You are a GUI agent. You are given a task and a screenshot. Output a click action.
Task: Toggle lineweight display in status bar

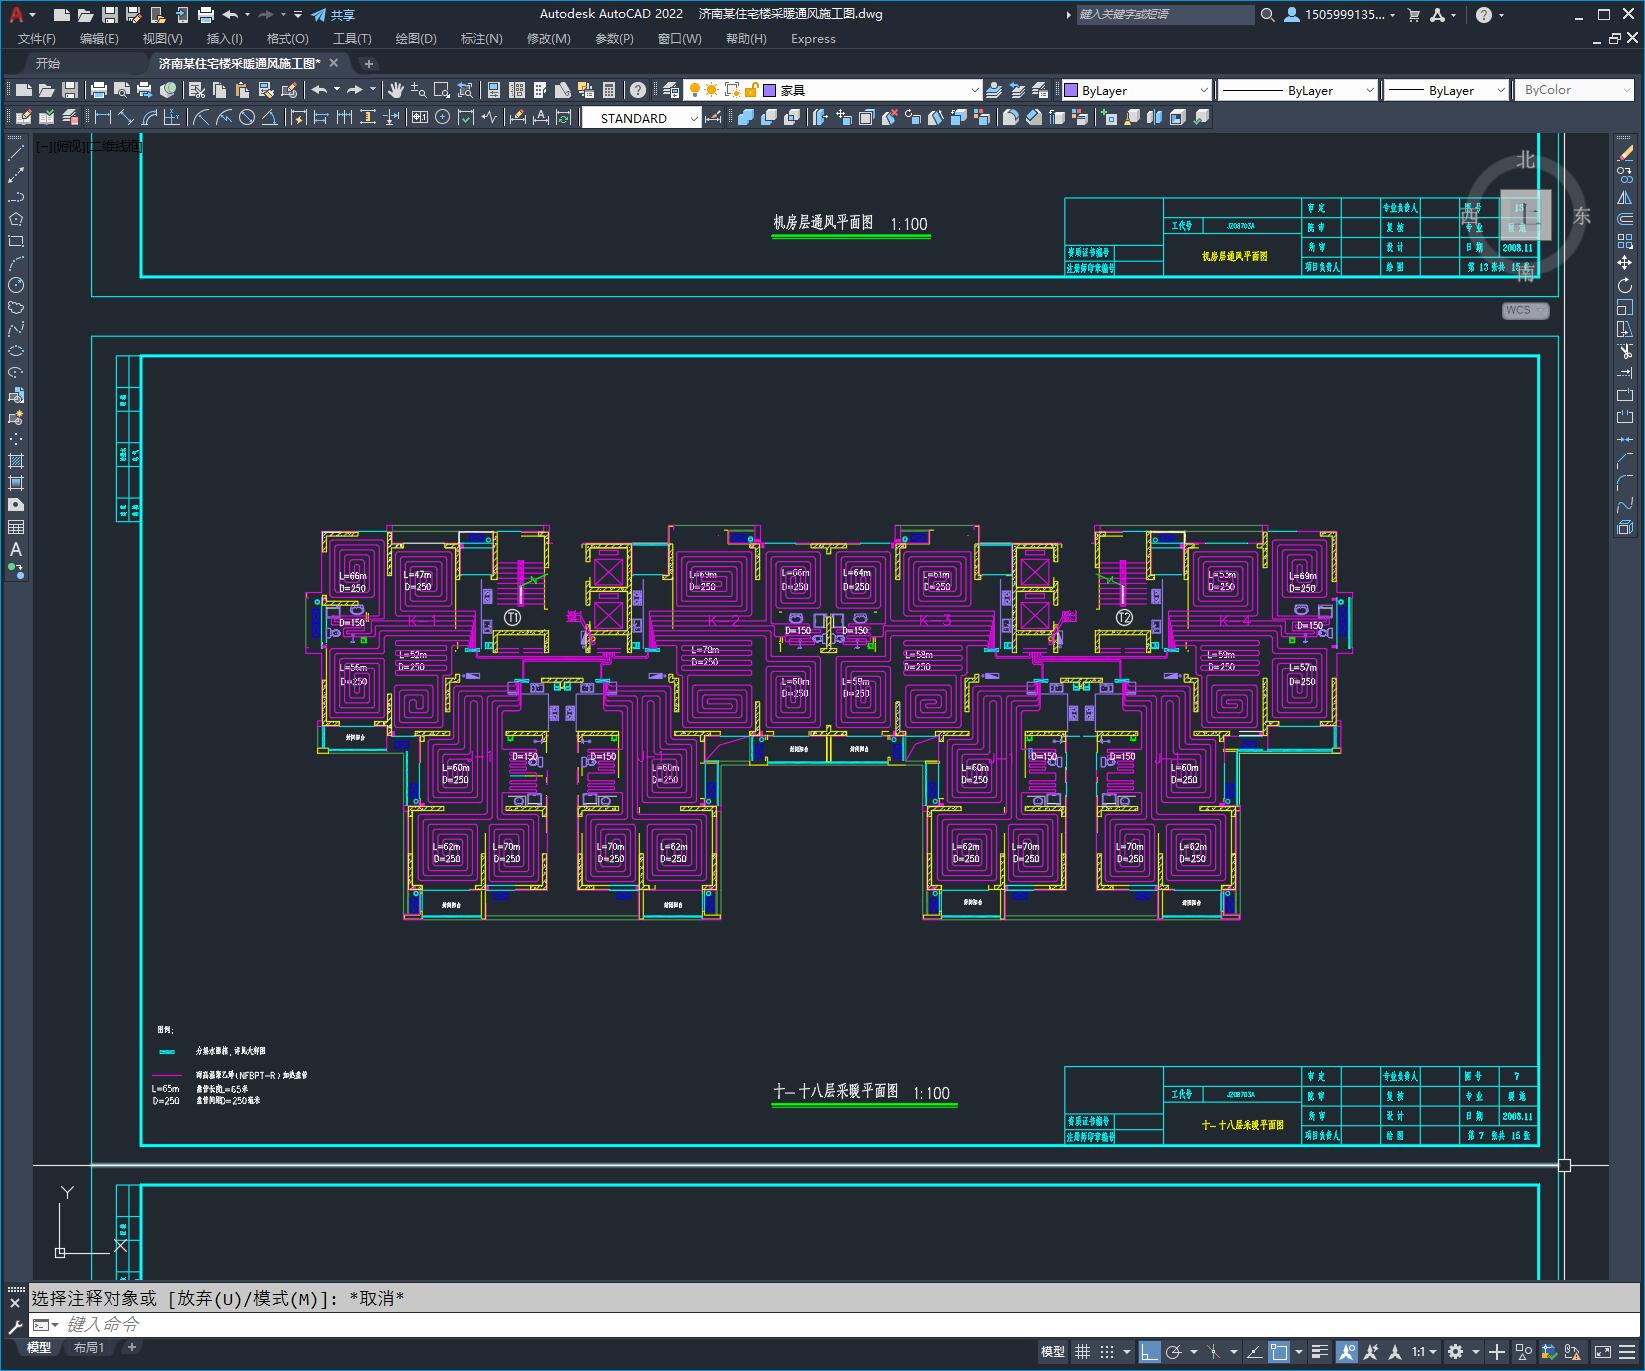1320,1352
